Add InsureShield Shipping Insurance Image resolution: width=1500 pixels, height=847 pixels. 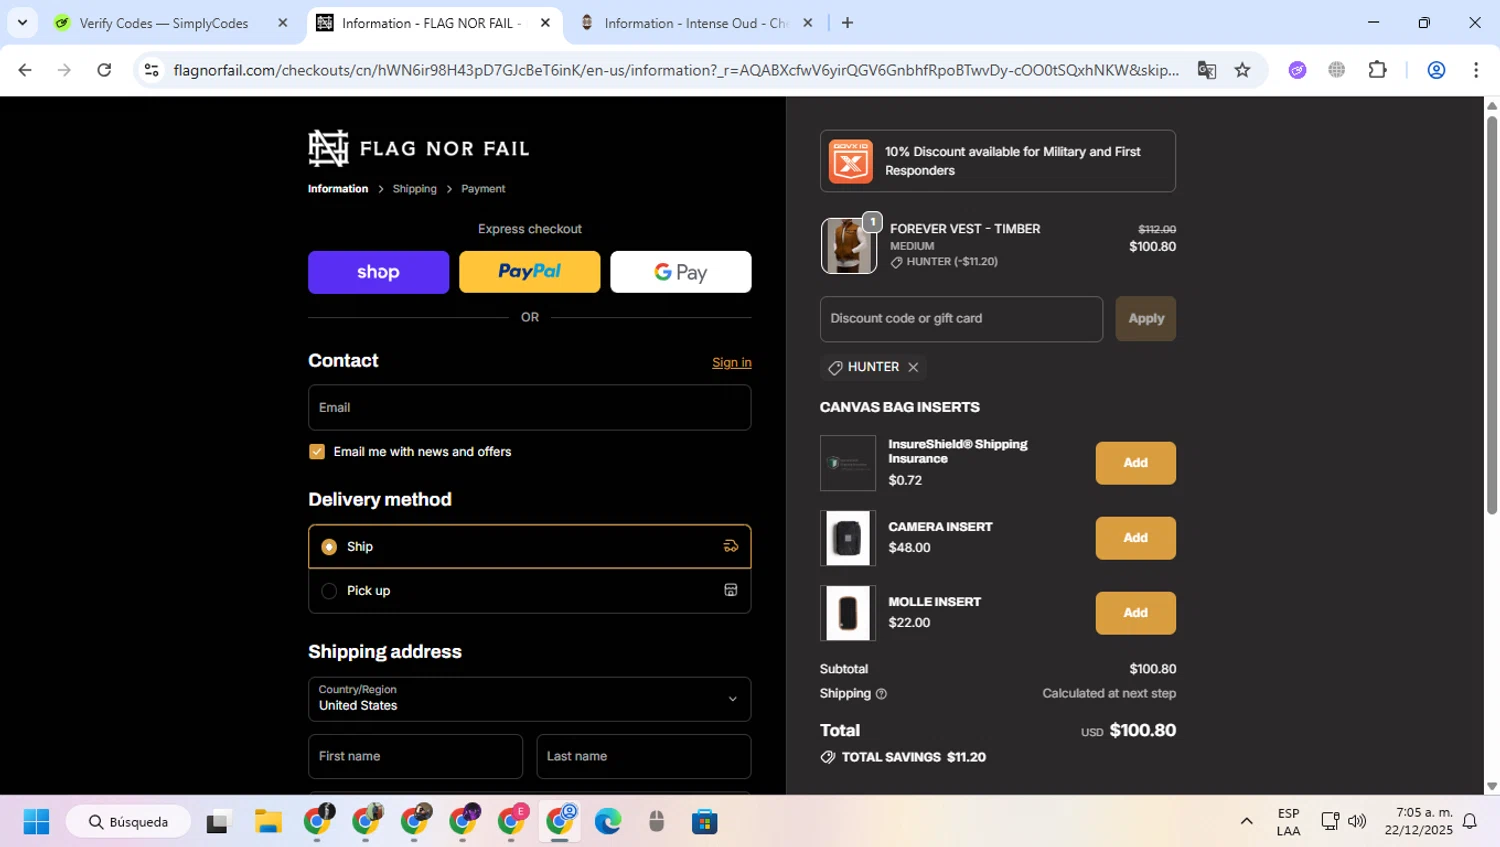[1135, 463]
